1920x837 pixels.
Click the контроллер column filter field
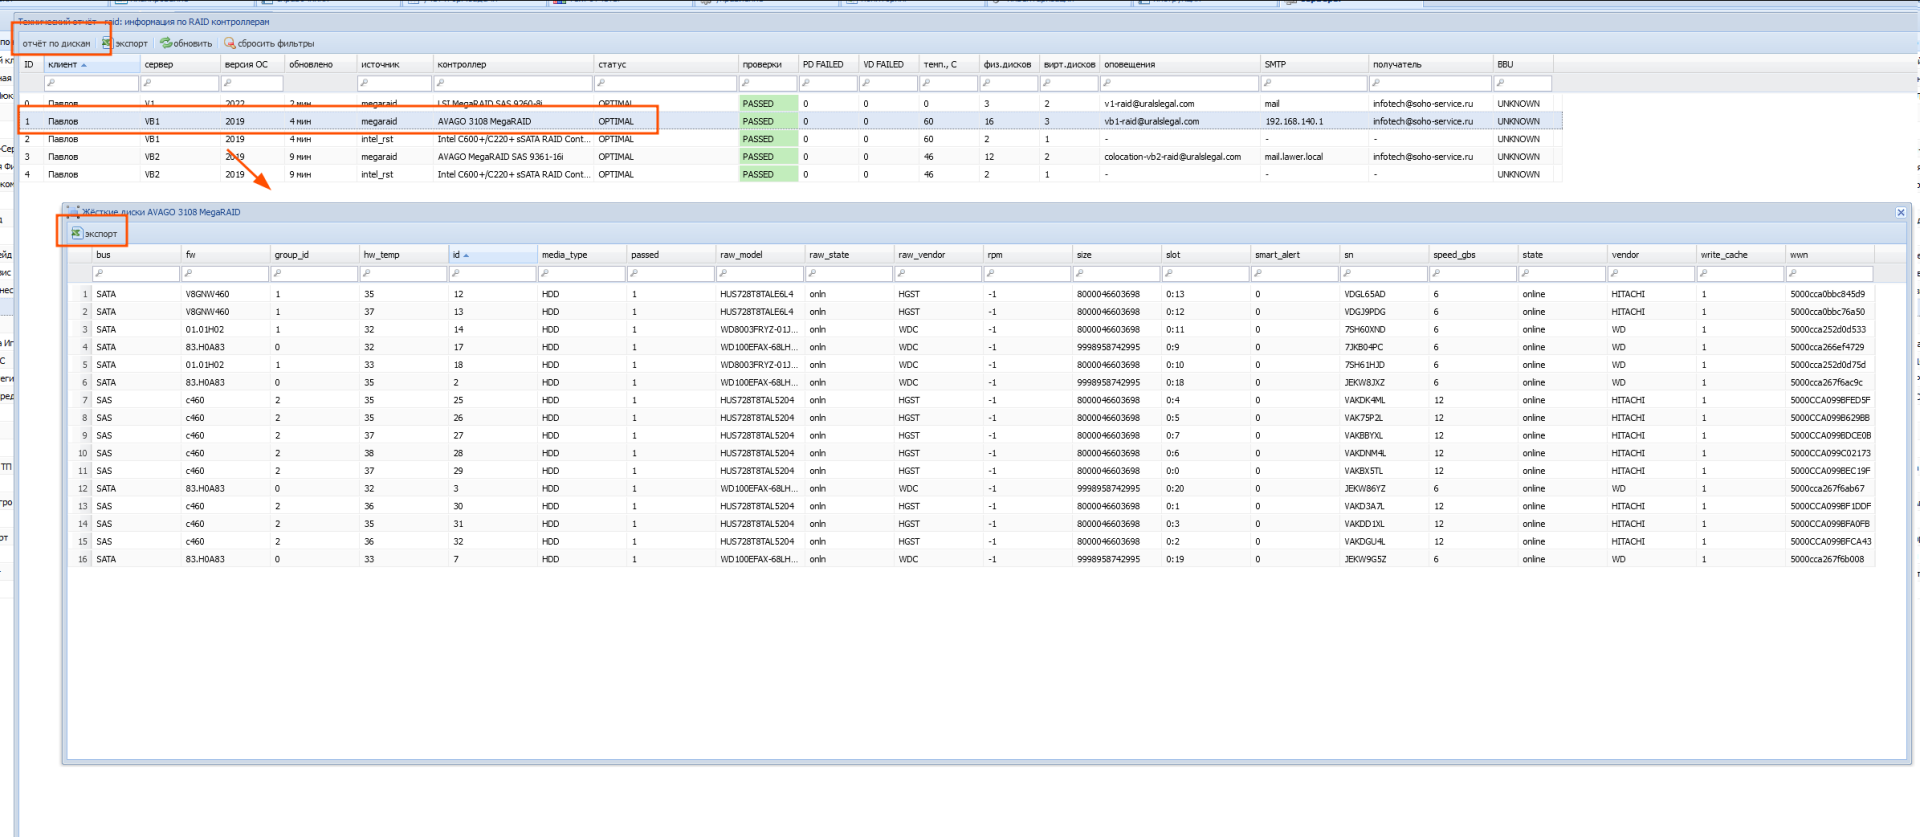[512, 84]
